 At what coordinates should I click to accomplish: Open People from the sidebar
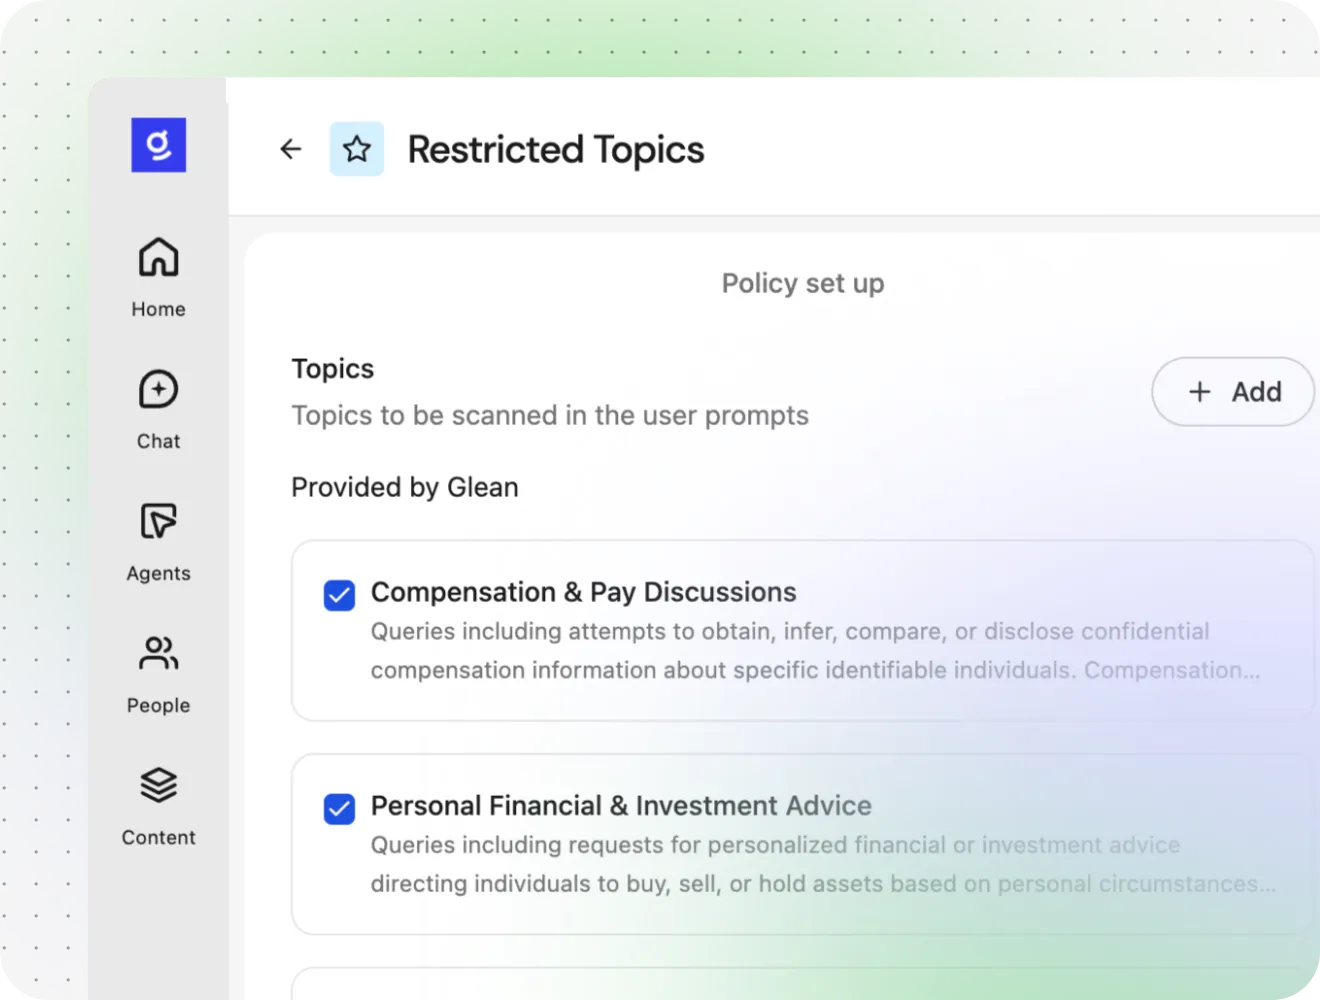pos(158,674)
